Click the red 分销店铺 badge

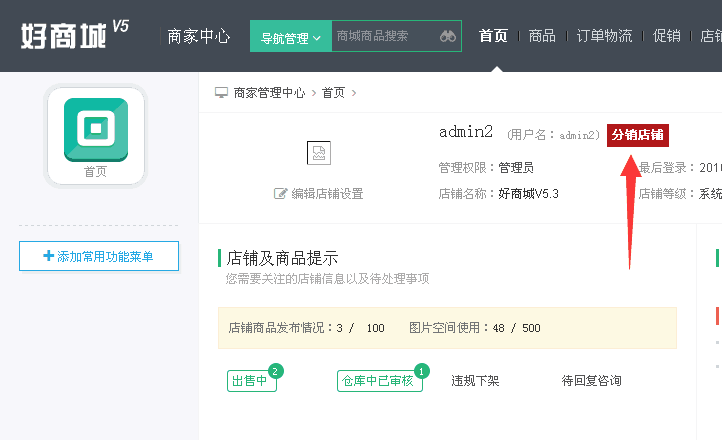[638, 135]
